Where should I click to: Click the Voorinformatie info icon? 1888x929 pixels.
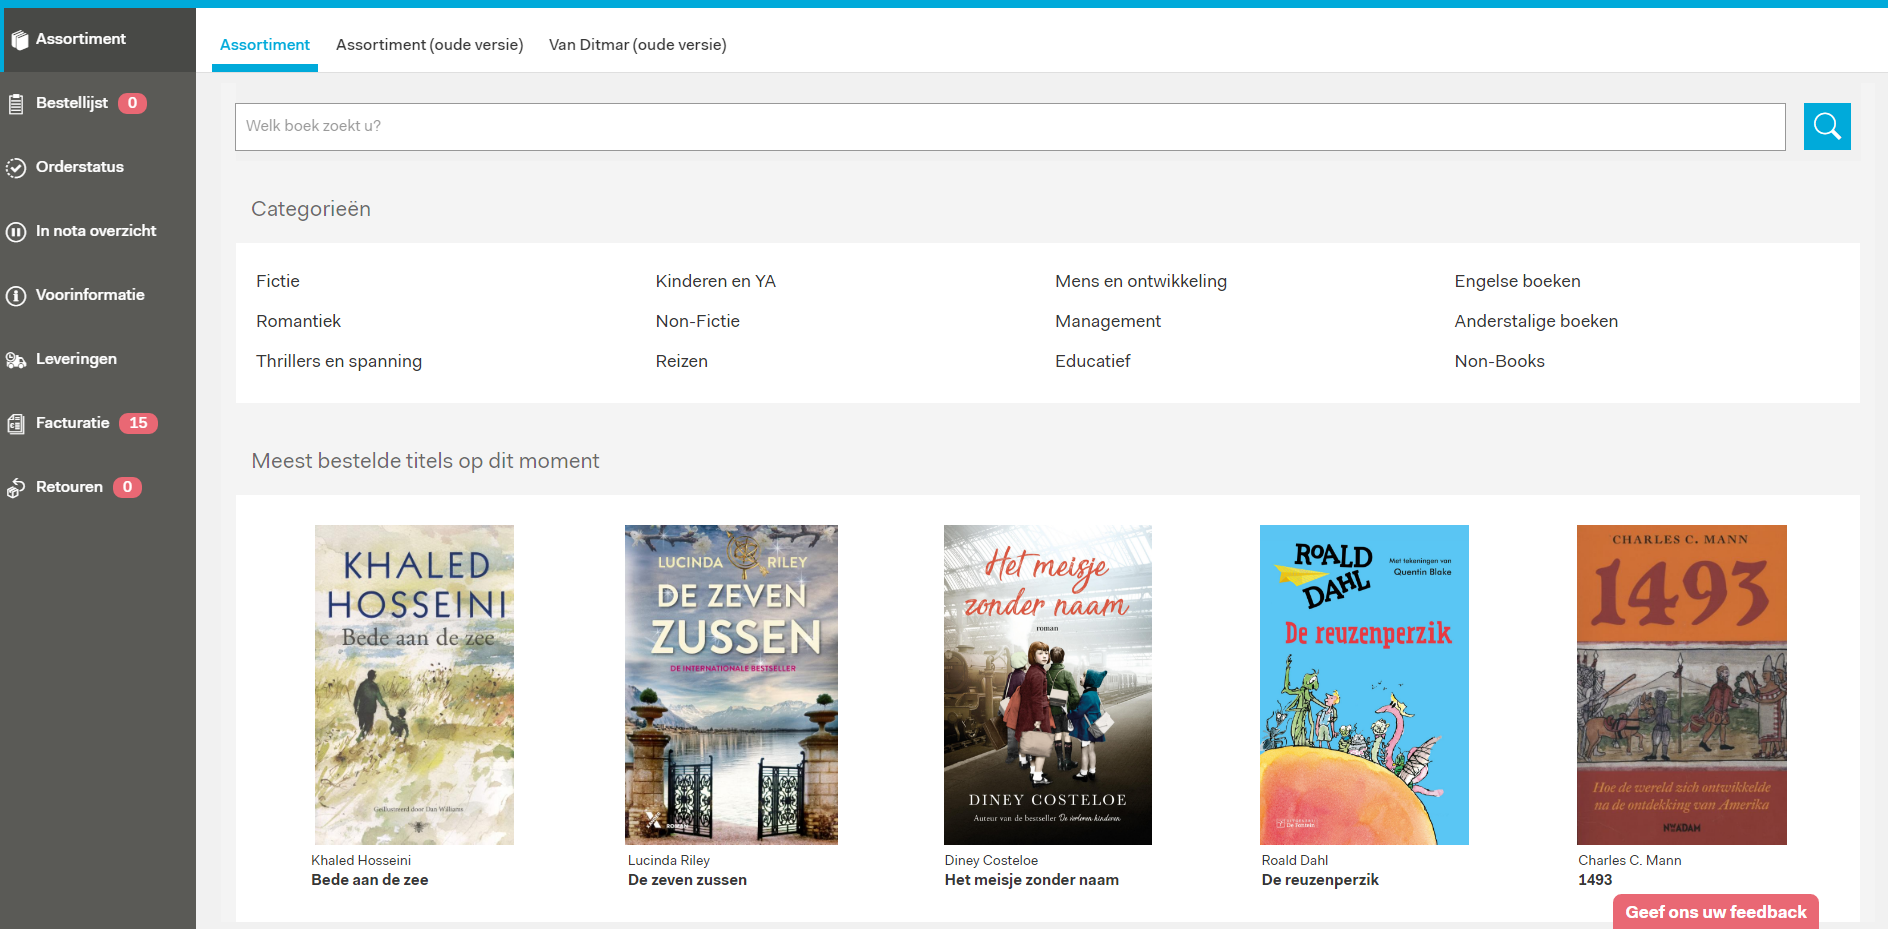coord(16,296)
